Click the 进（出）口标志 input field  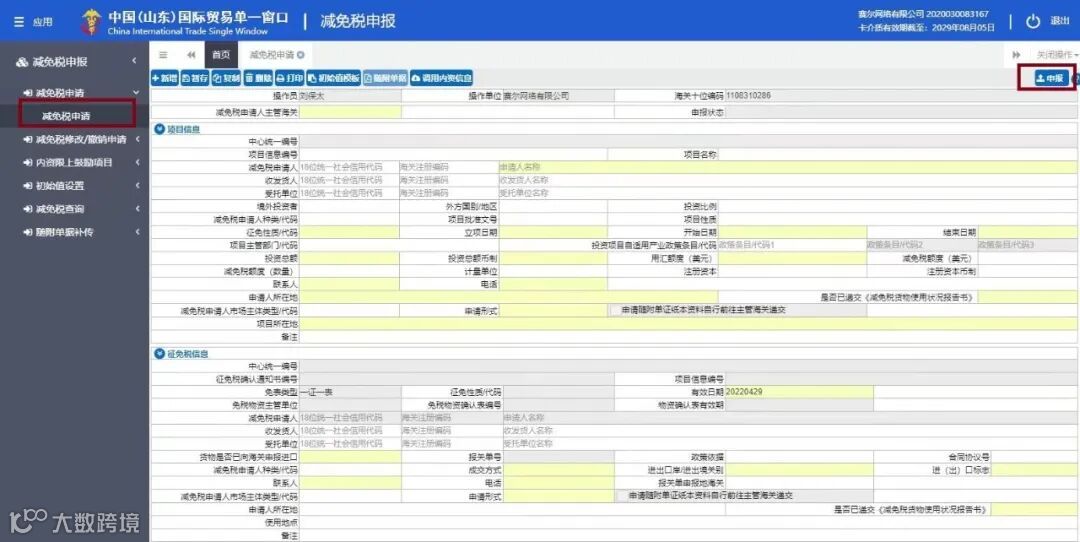(1035, 470)
